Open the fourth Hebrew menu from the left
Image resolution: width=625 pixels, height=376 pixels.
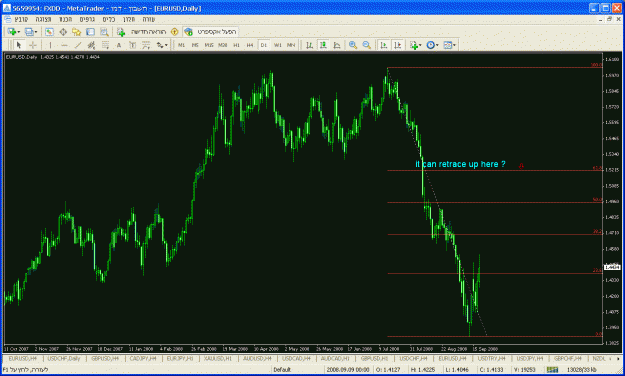[87, 19]
